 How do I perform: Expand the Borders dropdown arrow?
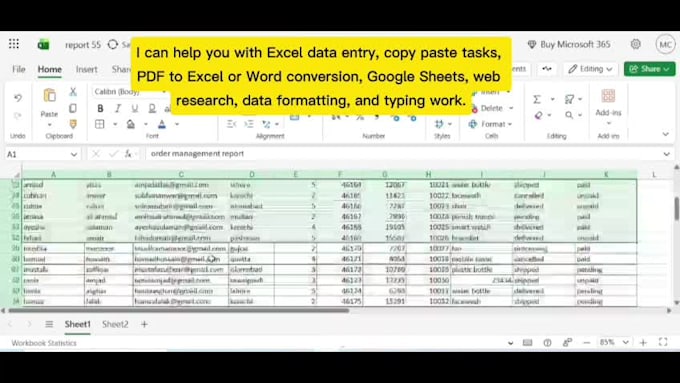pos(115,124)
